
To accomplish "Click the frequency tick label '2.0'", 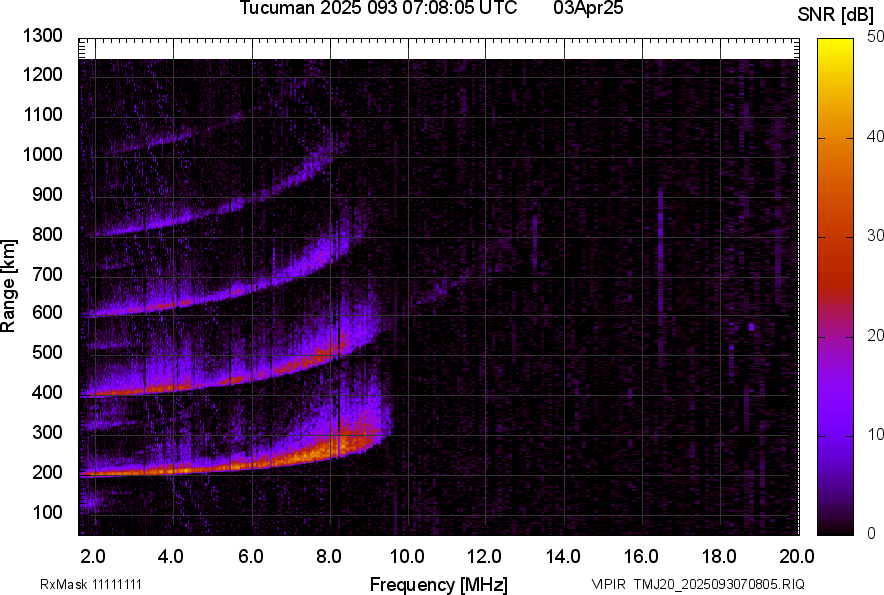I will (92, 557).
